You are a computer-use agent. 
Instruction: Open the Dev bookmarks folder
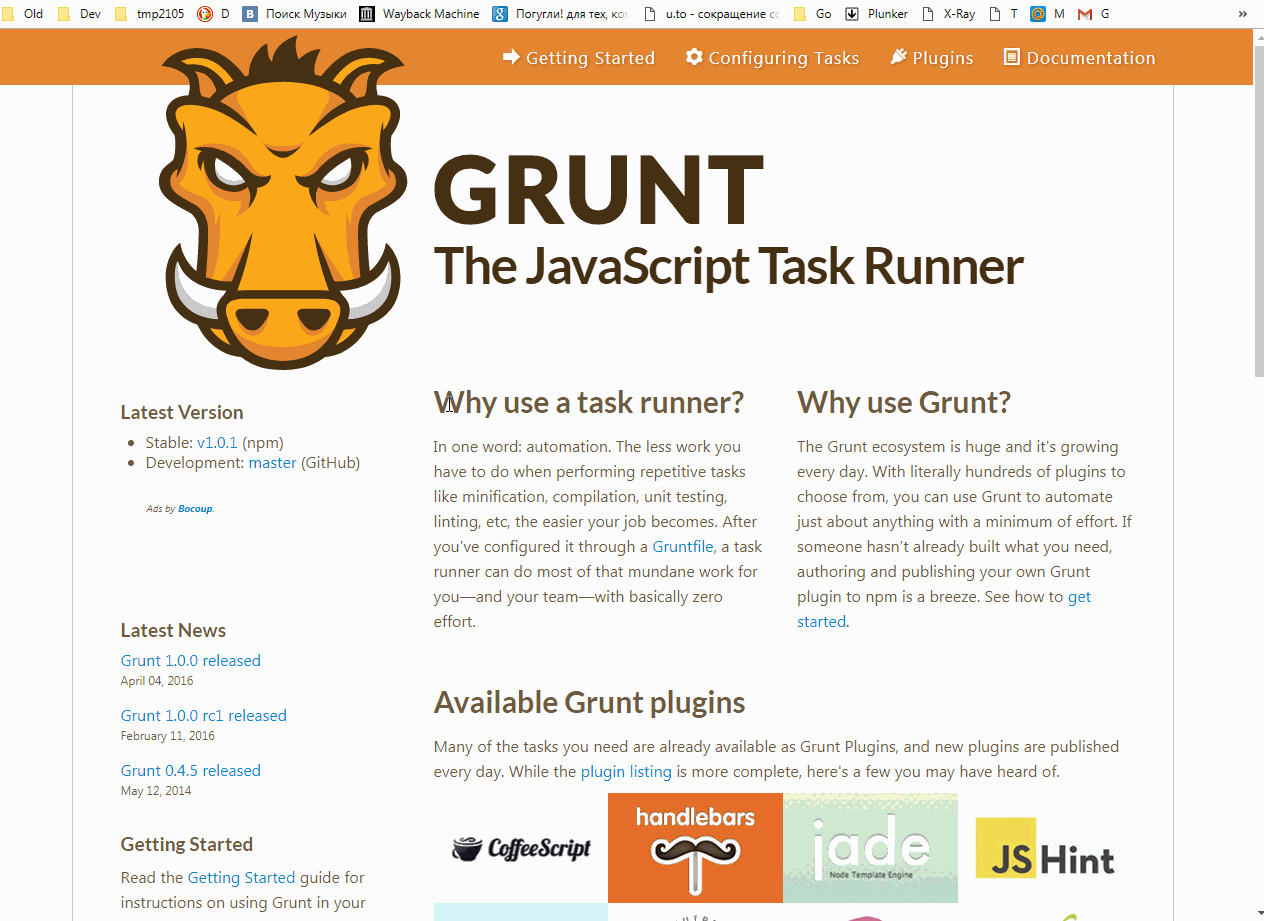[80, 14]
